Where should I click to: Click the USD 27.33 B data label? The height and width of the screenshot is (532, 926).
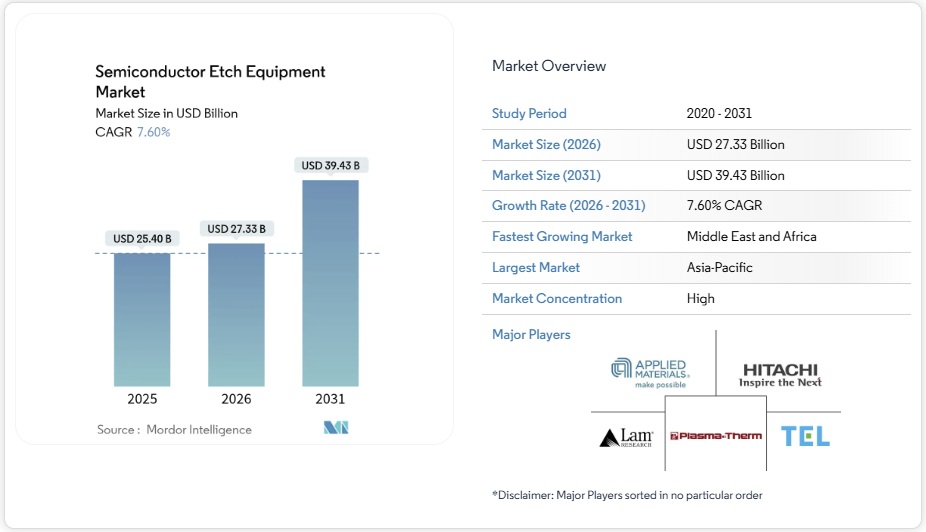click(236, 229)
